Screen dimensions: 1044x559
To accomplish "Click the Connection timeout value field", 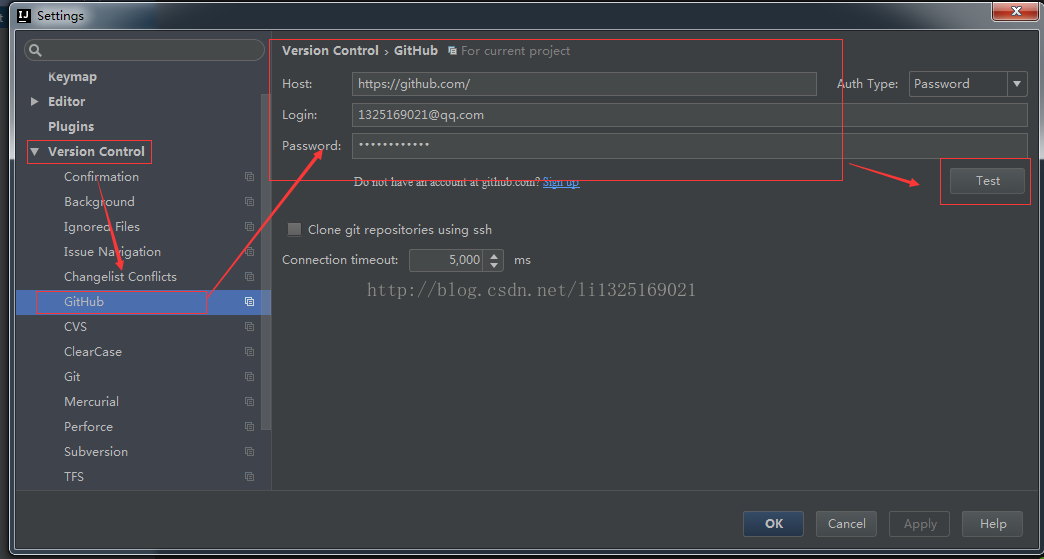I will (x=448, y=260).
